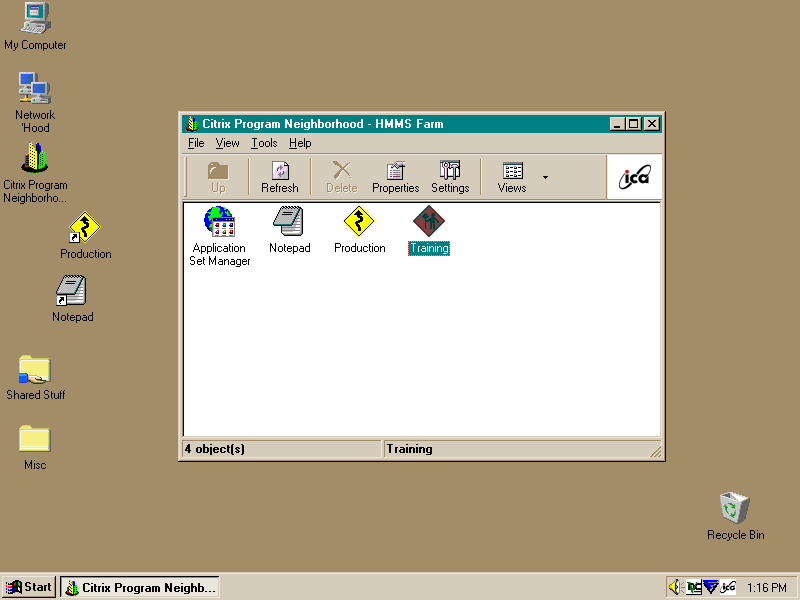Click the speaker volume tray icon
Image resolution: width=800 pixels, height=600 pixels.
coord(676,587)
